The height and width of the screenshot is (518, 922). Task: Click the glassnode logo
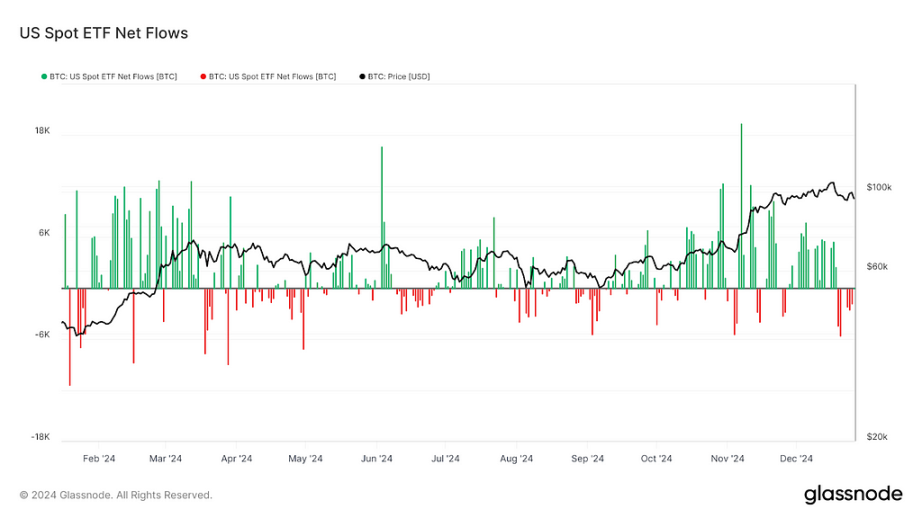pyautogui.click(x=853, y=494)
